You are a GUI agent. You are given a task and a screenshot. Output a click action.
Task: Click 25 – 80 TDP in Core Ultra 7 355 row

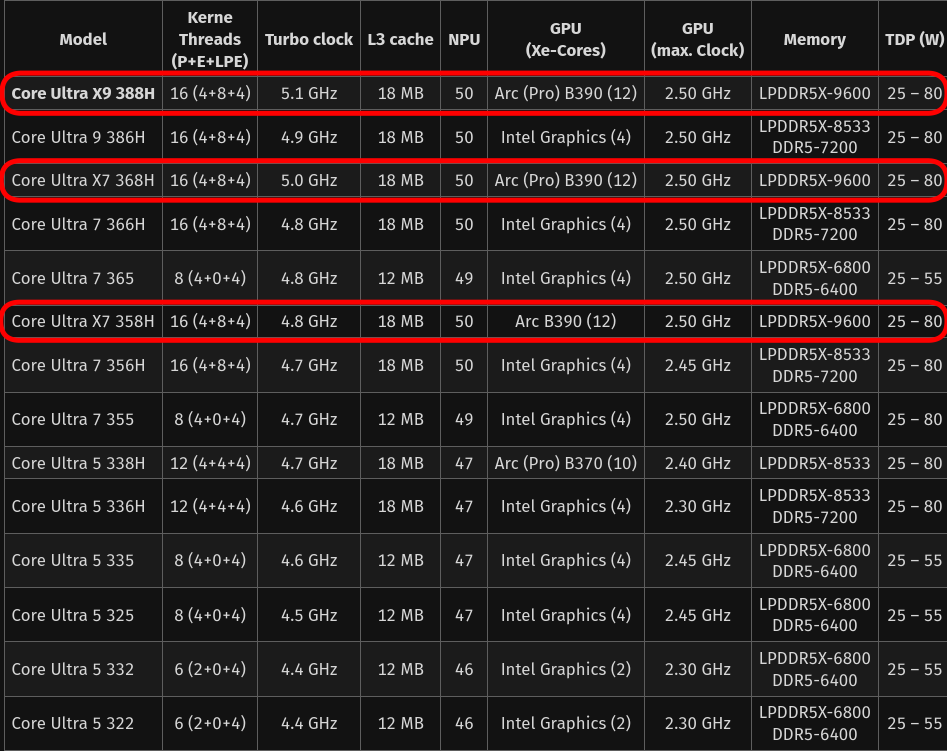point(914,419)
